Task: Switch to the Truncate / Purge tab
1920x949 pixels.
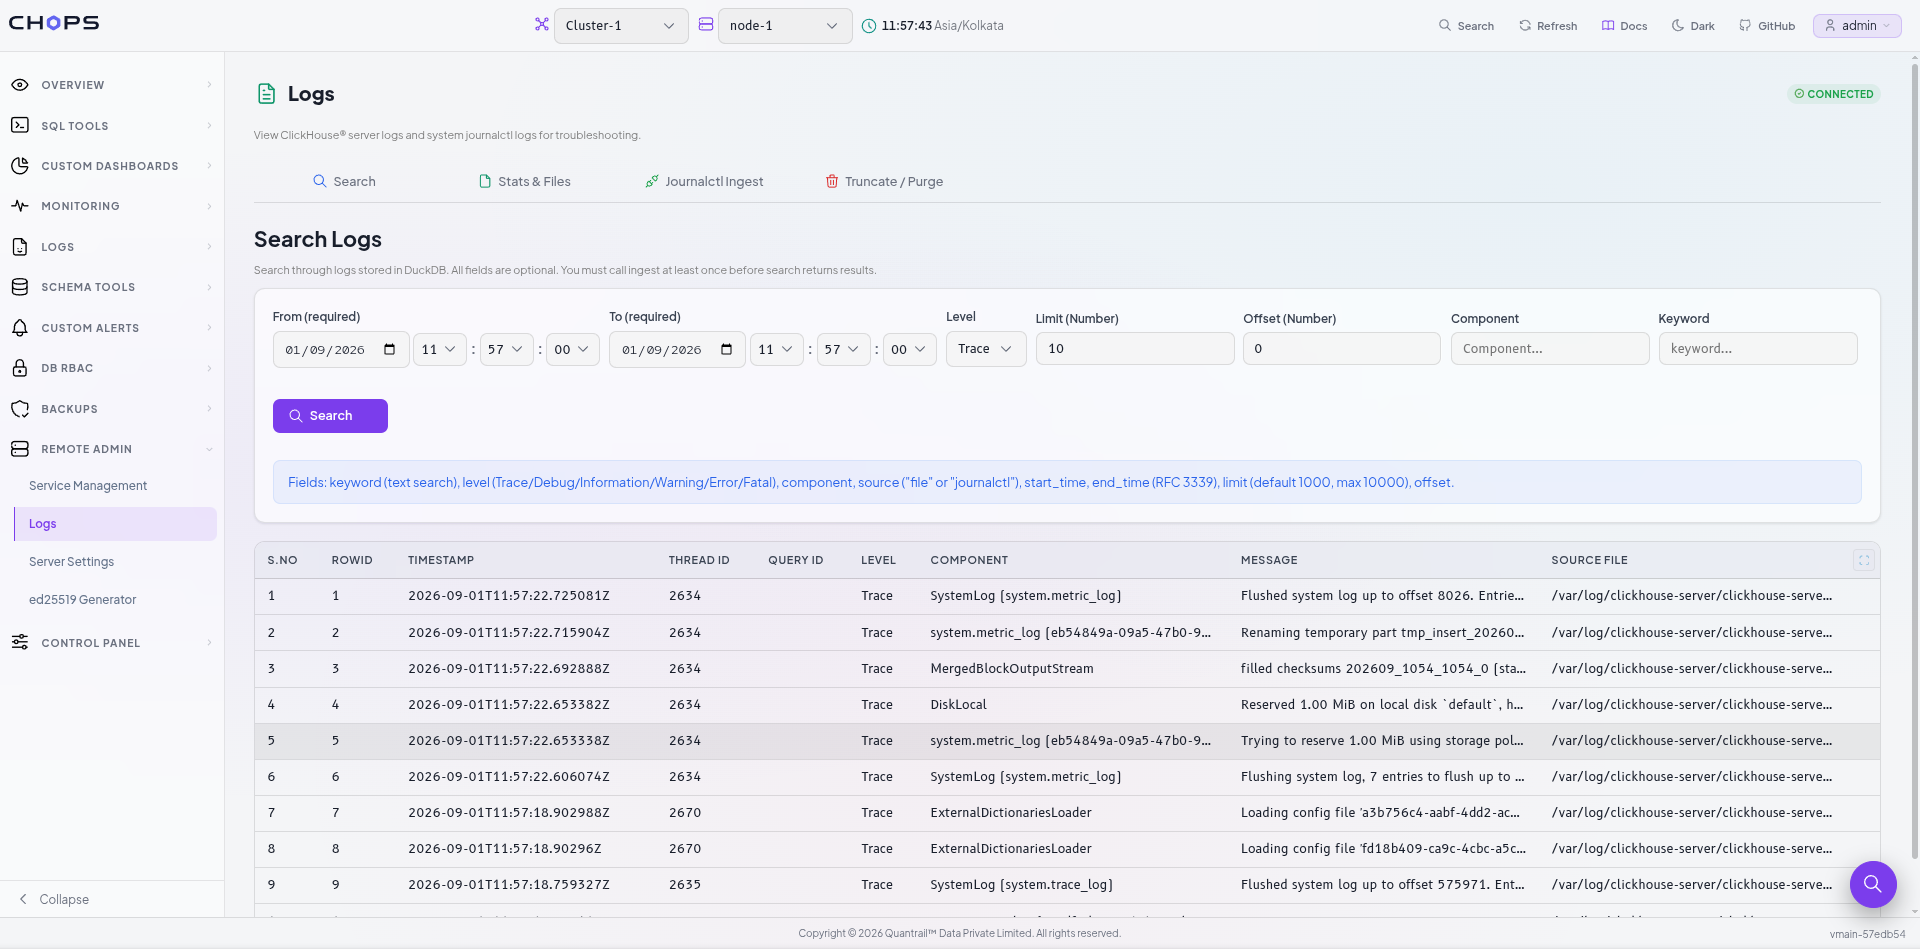Action: (884, 182)
